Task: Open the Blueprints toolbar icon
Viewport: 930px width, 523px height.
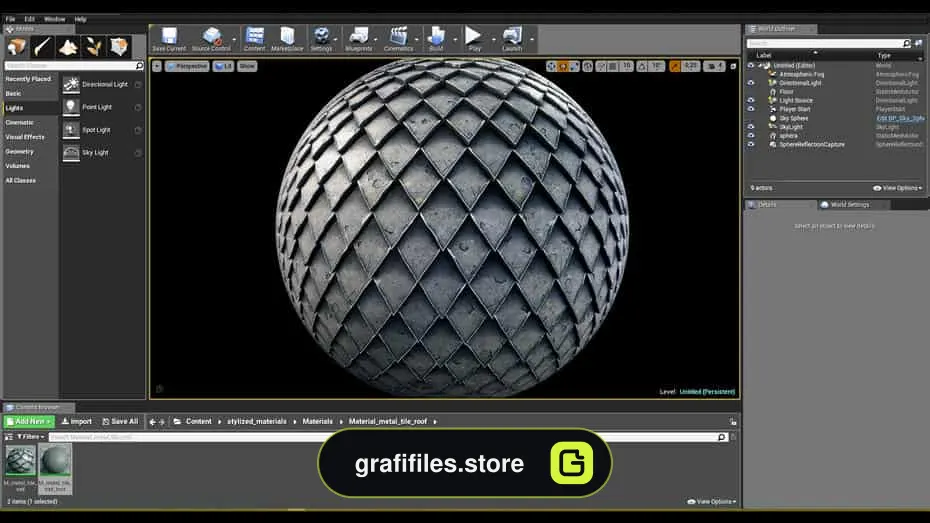Action: [359, 39]
